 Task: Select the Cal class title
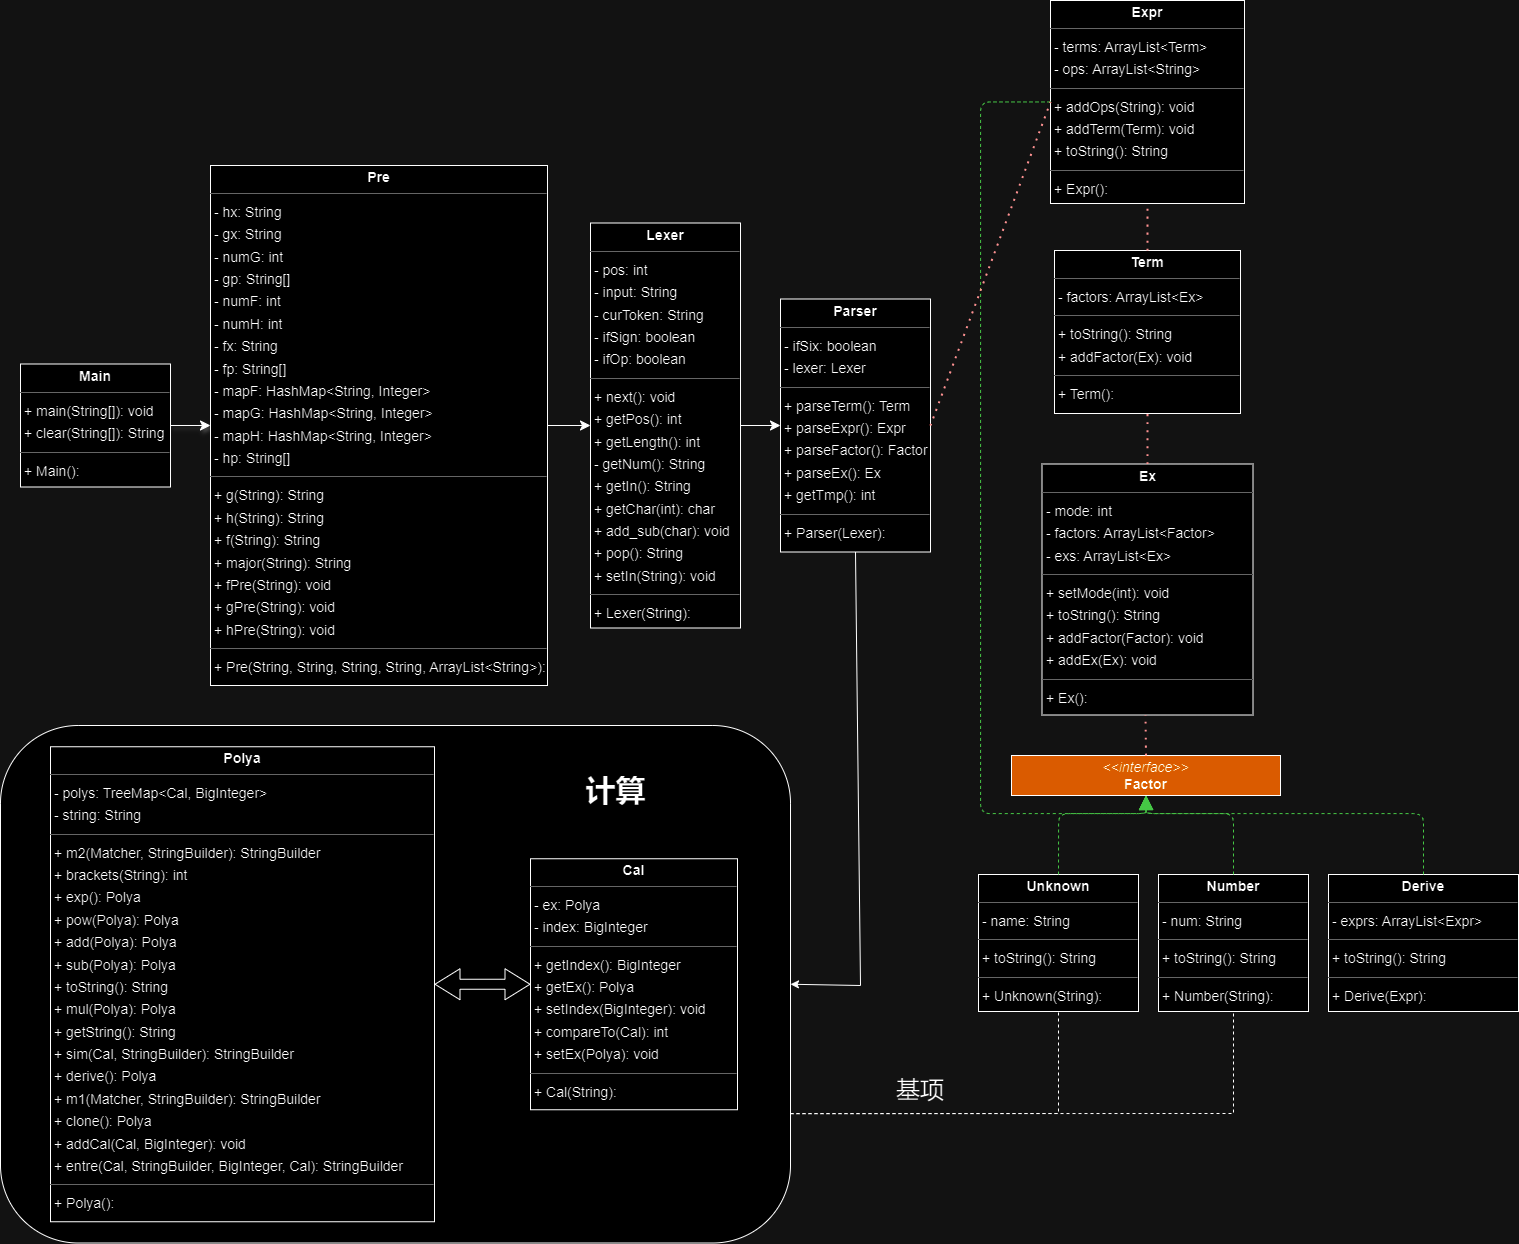coord(633,871)
